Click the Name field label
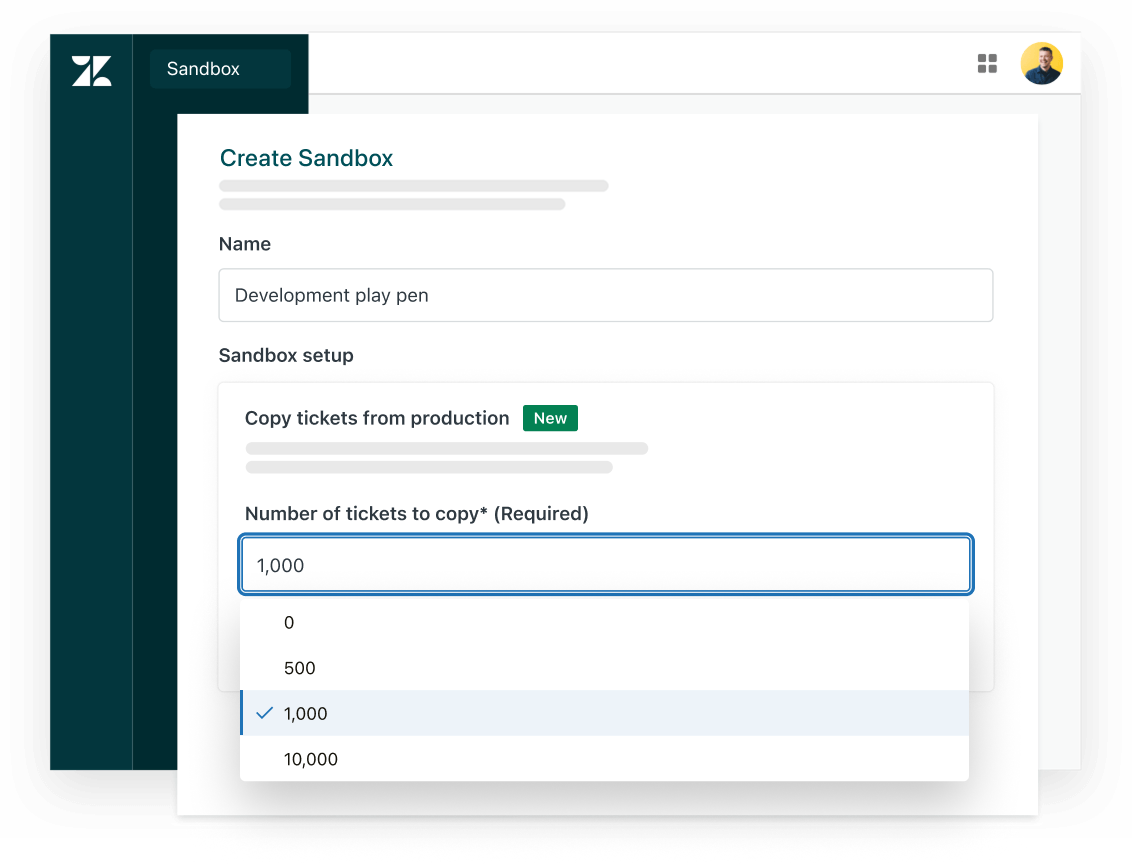The image size is (1132, 865). point(245,244)
